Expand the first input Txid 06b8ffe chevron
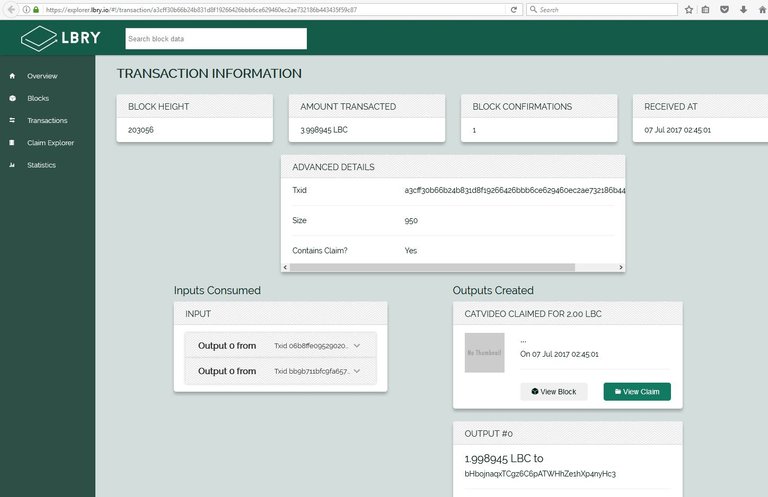 pyautogui.click(x=357, y=346)
